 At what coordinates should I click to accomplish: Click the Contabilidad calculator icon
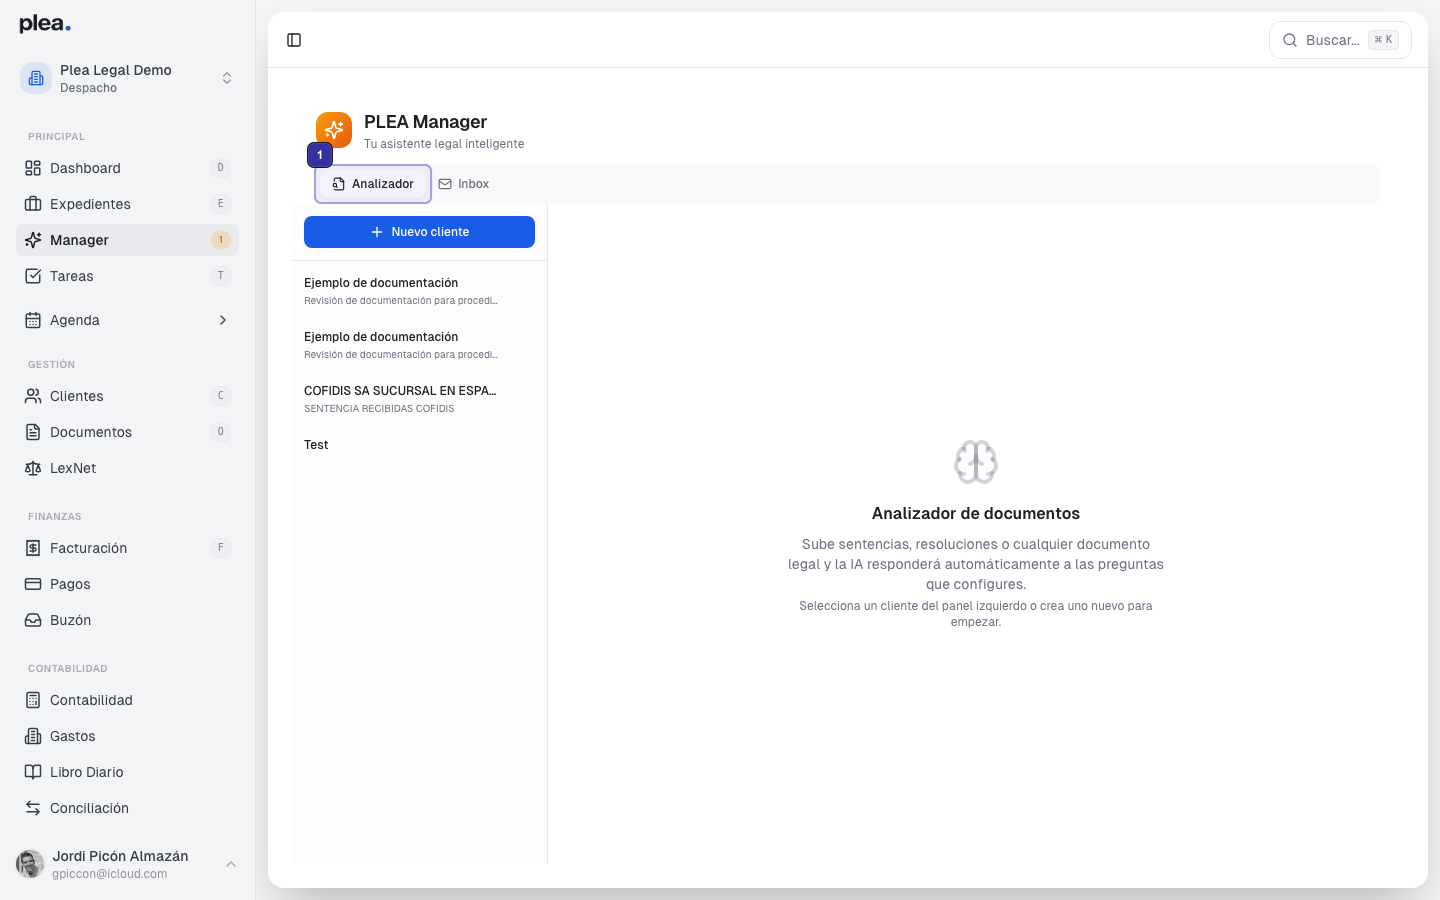[33, 700]
